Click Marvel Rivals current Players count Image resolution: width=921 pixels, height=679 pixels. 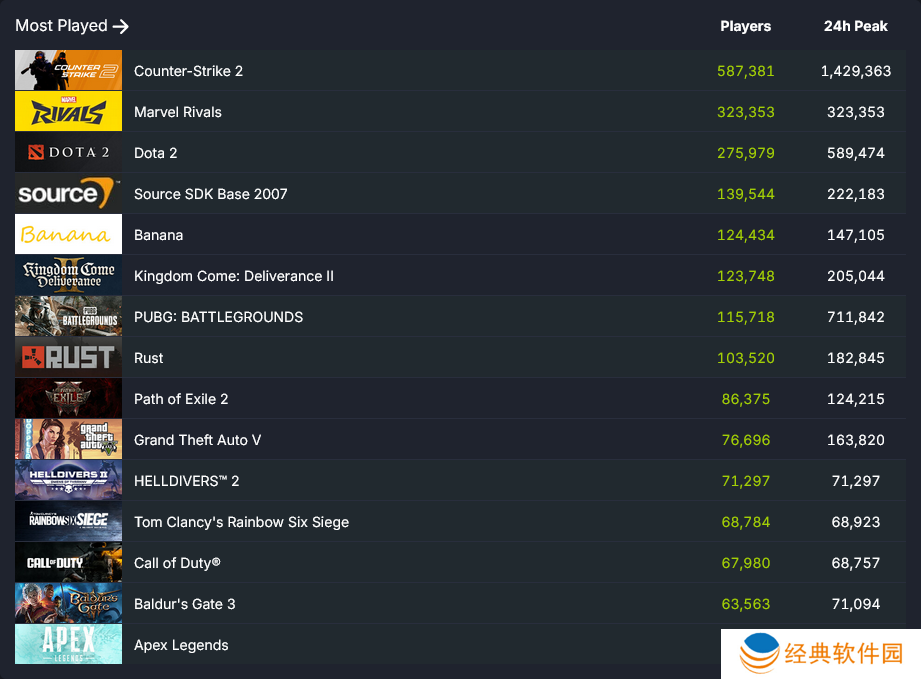coord(745,112)
